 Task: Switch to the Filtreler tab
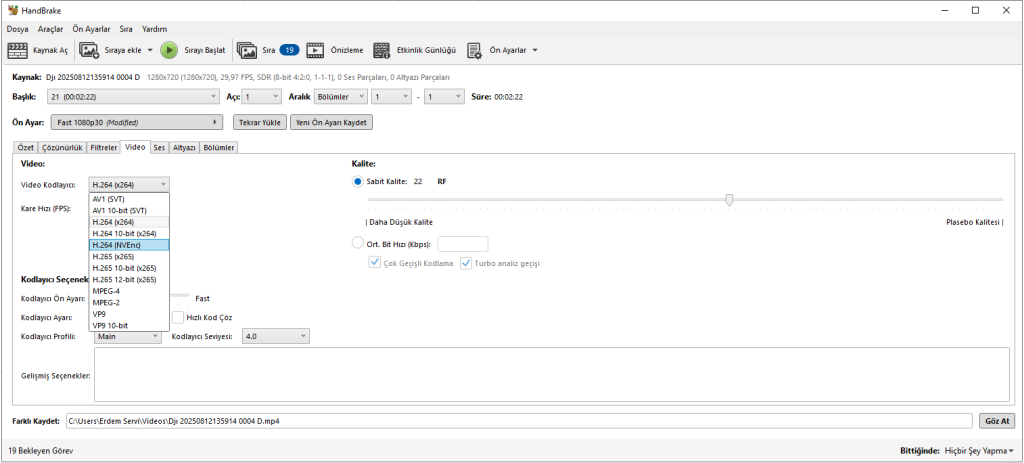(103, 148)
